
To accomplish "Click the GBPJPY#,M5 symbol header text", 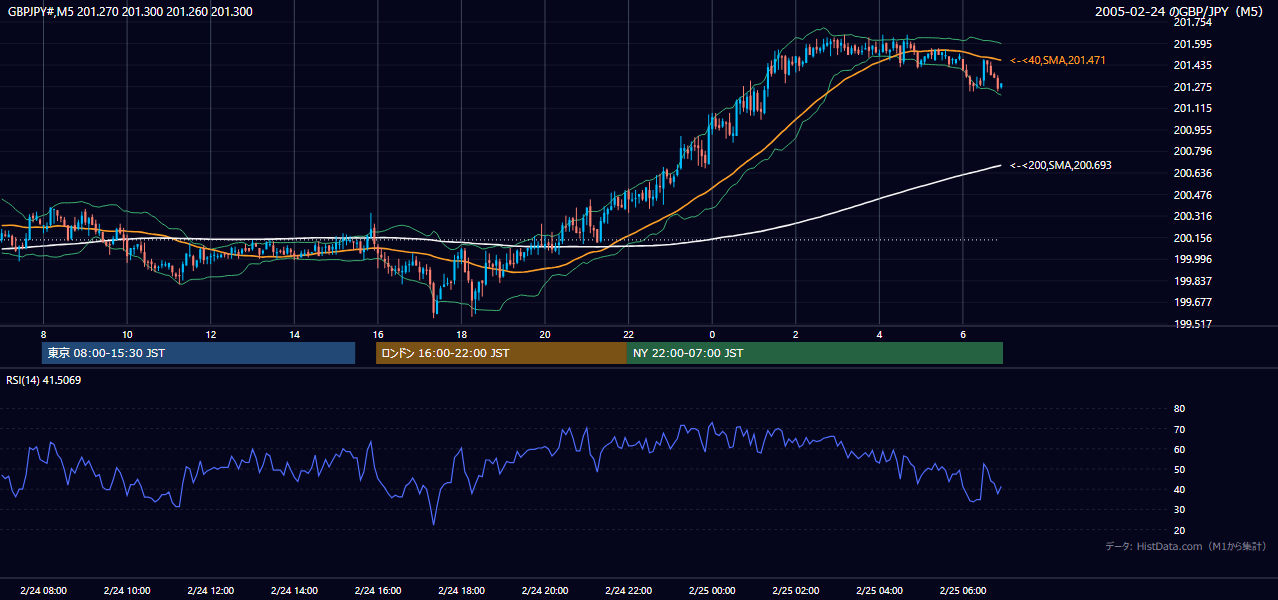I will pos(130,12).
